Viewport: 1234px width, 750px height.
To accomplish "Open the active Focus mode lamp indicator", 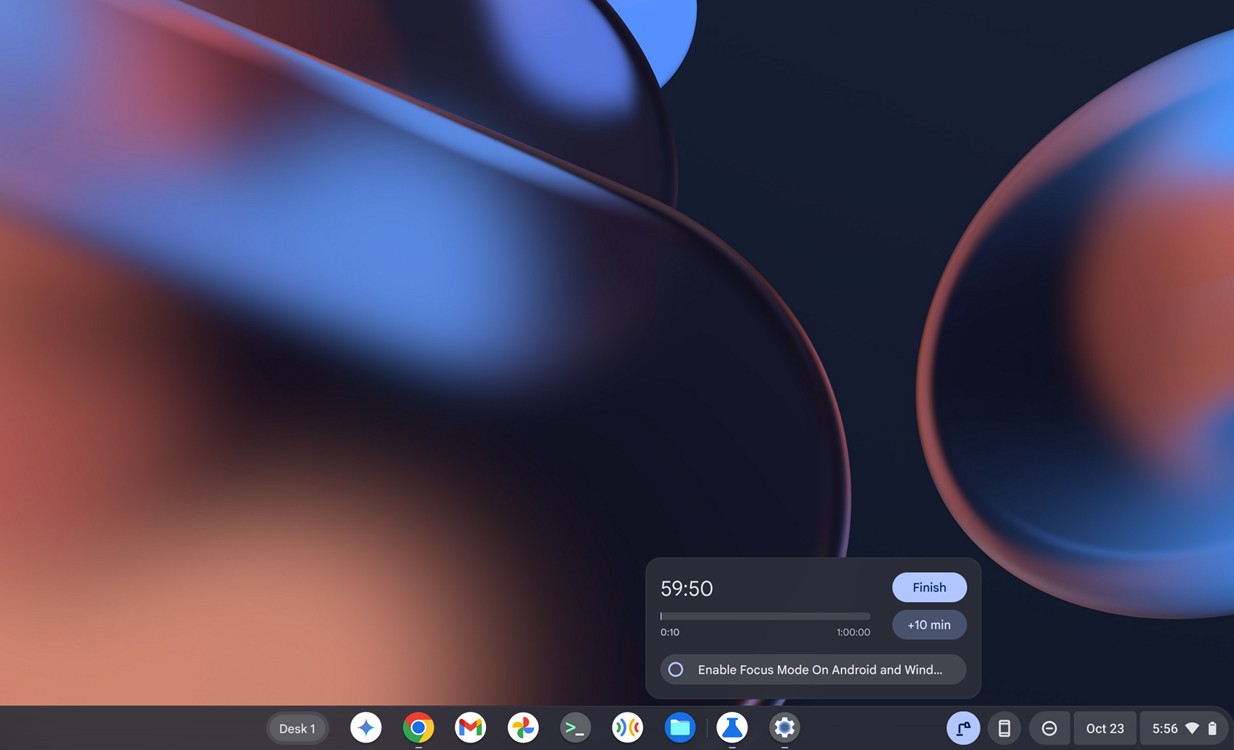I will (963, 728).
